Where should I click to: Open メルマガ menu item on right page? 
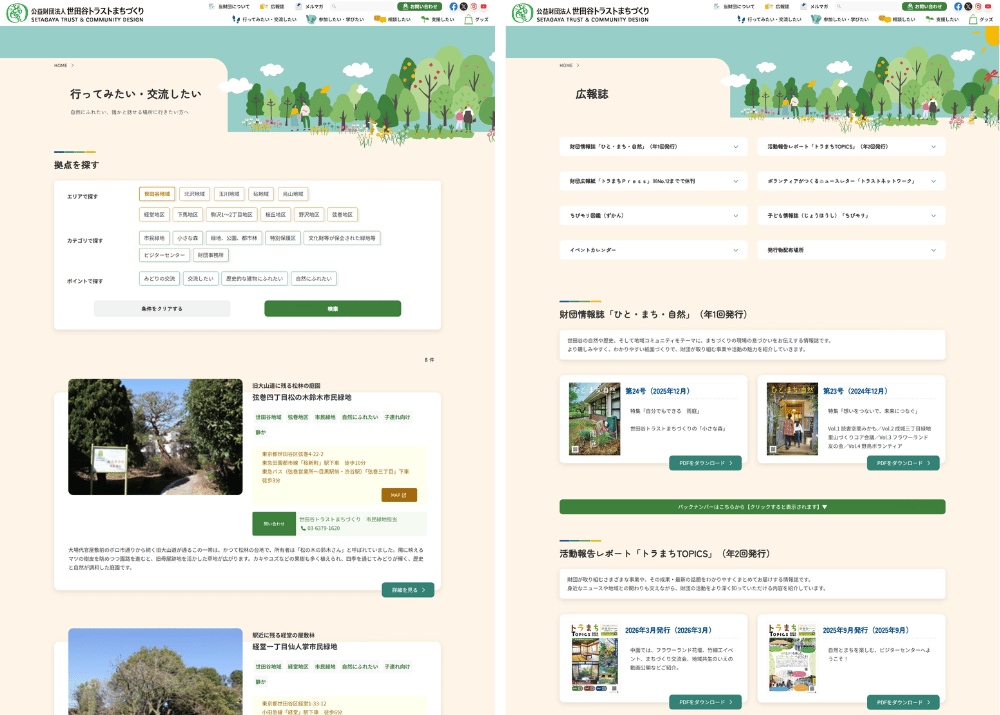click(813, 6)
